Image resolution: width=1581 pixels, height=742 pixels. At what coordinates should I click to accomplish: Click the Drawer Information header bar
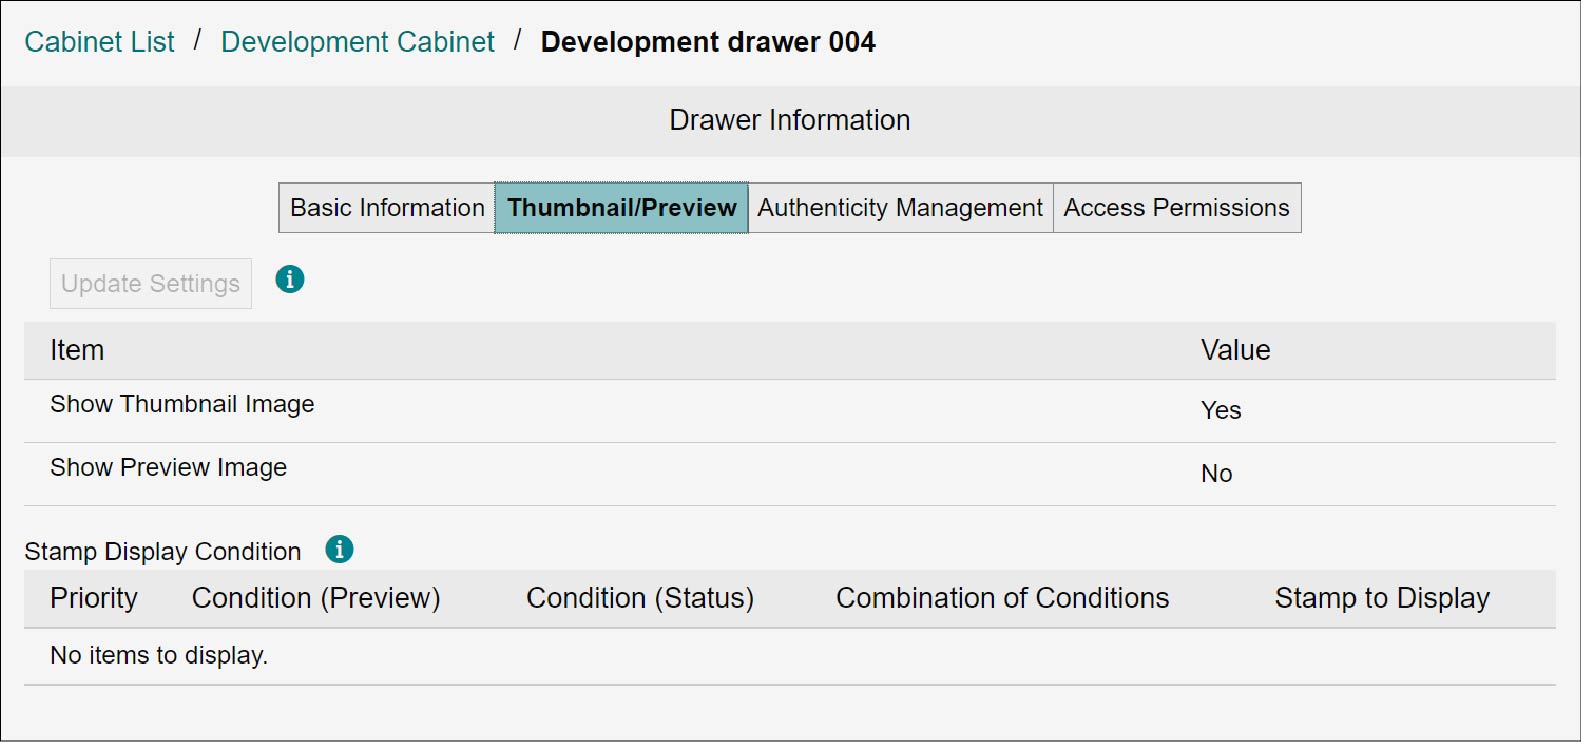click(x=790, y=121)
